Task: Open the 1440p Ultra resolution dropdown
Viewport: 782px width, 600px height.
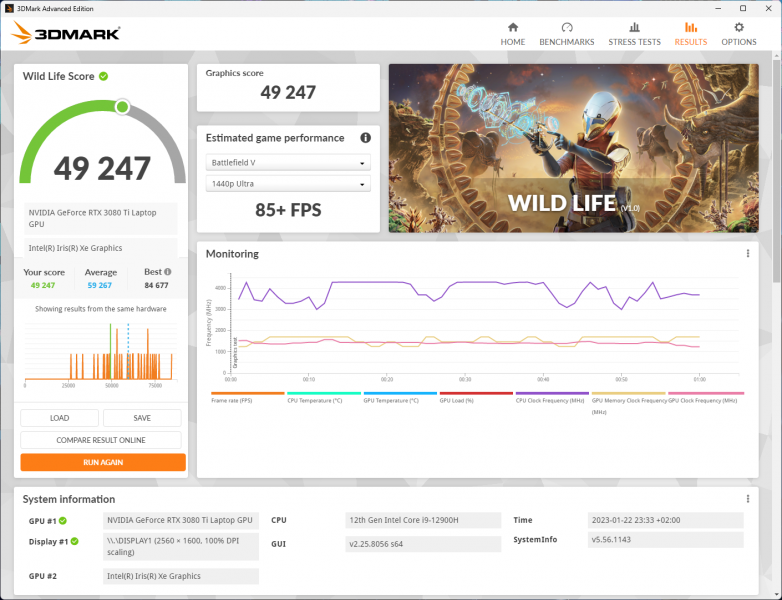Action: 288,184
